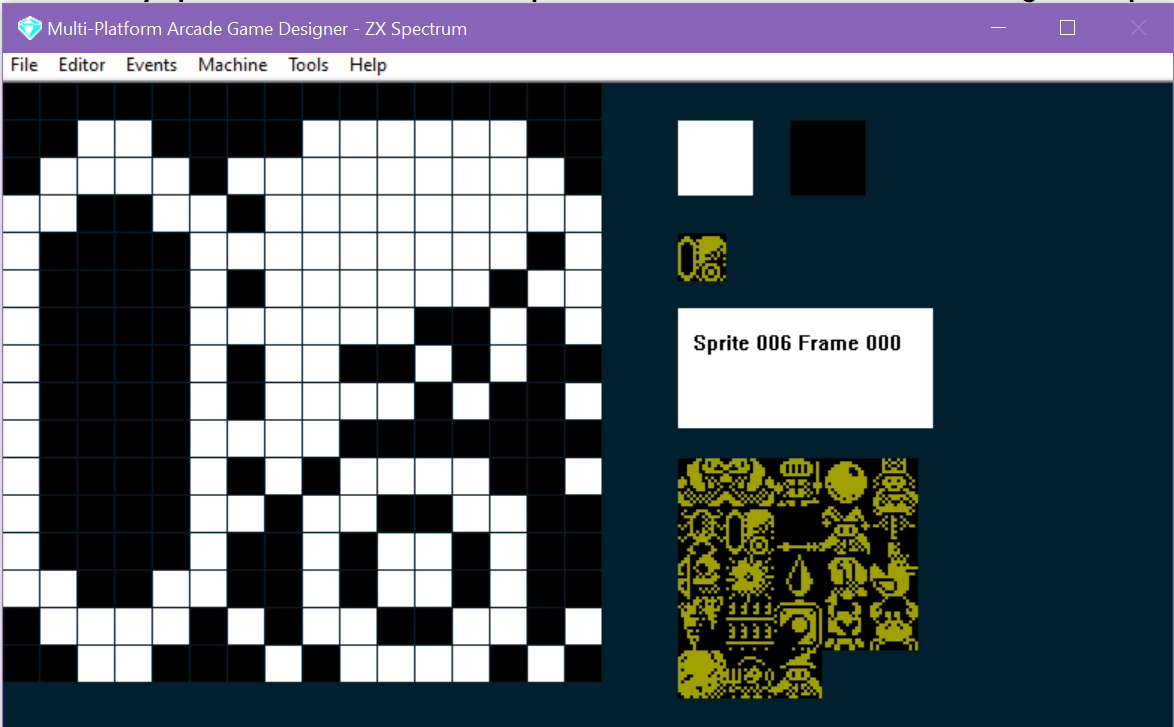1174x727 pixels.
Task: Click the Sprite 006 Frame 000 info box
Action: (805, 368)
